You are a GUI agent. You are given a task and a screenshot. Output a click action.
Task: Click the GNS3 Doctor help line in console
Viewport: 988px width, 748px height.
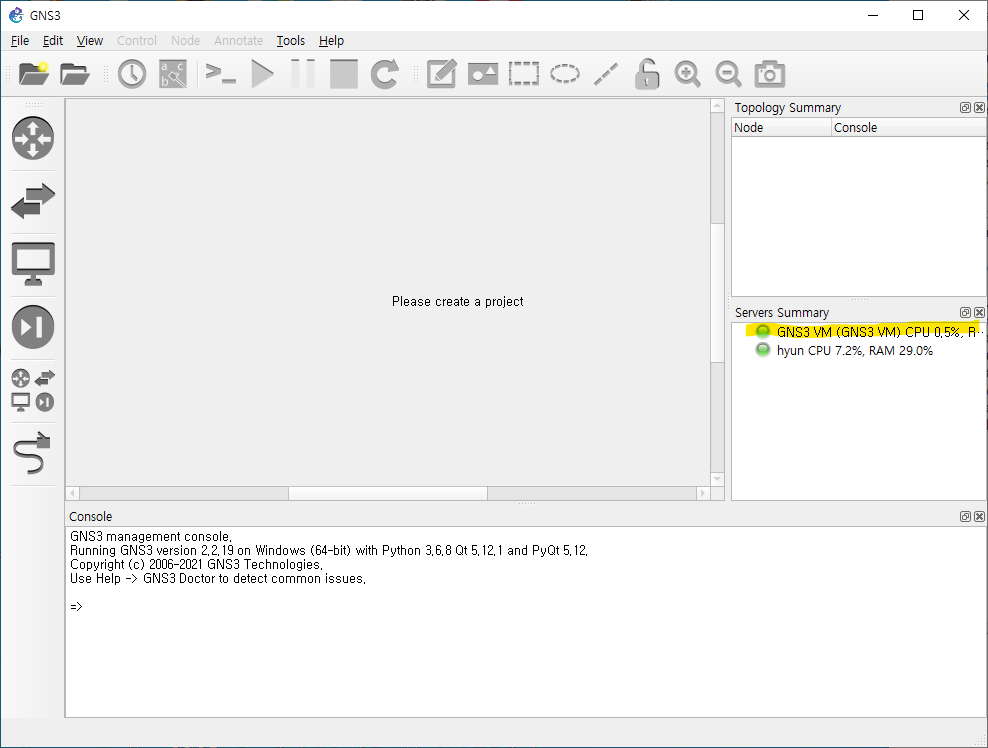coord(217,578)
